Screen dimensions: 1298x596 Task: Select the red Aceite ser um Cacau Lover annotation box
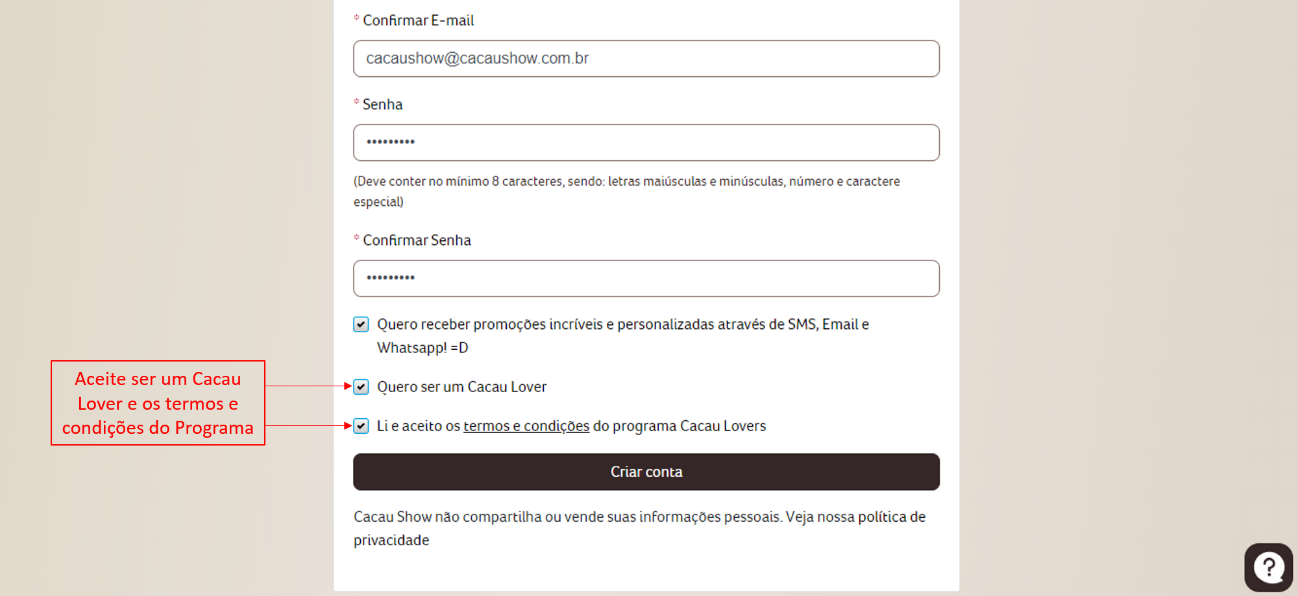point(158,403)
